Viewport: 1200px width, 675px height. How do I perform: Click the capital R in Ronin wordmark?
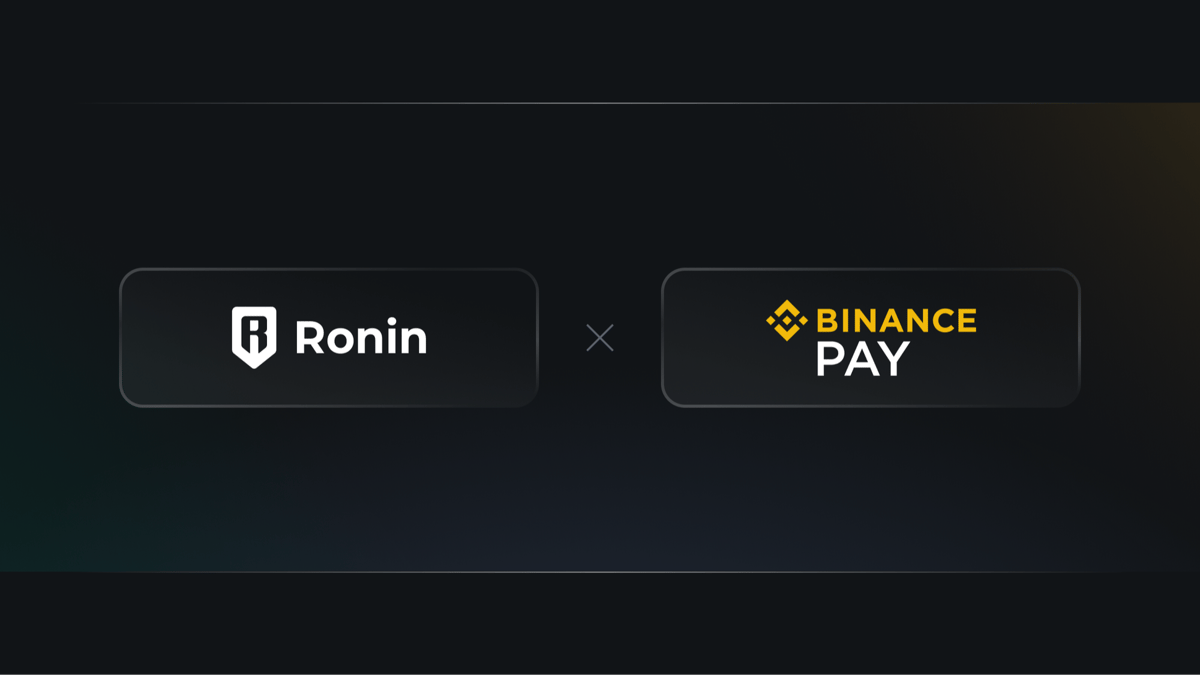[x=309, y=338]
